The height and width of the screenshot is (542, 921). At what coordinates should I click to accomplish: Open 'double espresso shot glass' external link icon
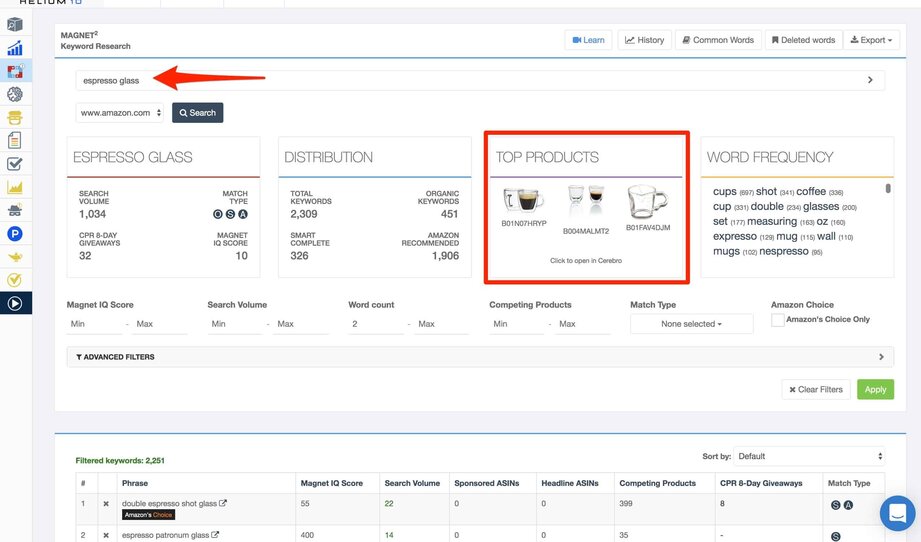tap(223, 503)
